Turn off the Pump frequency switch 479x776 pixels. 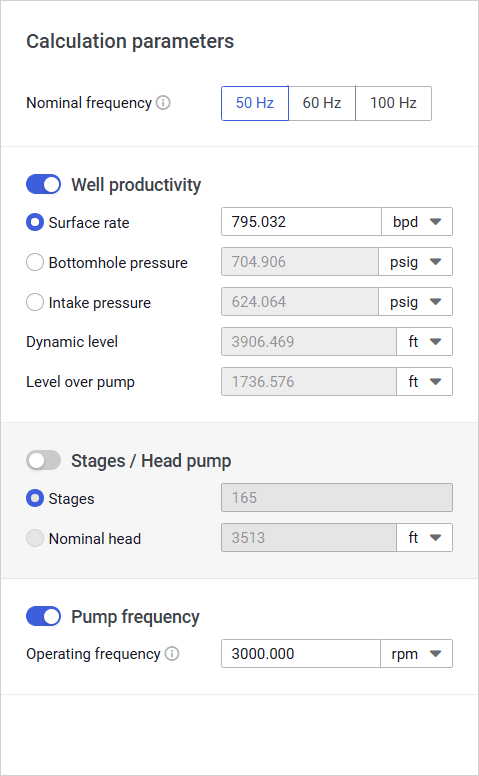tap(44, 617)
